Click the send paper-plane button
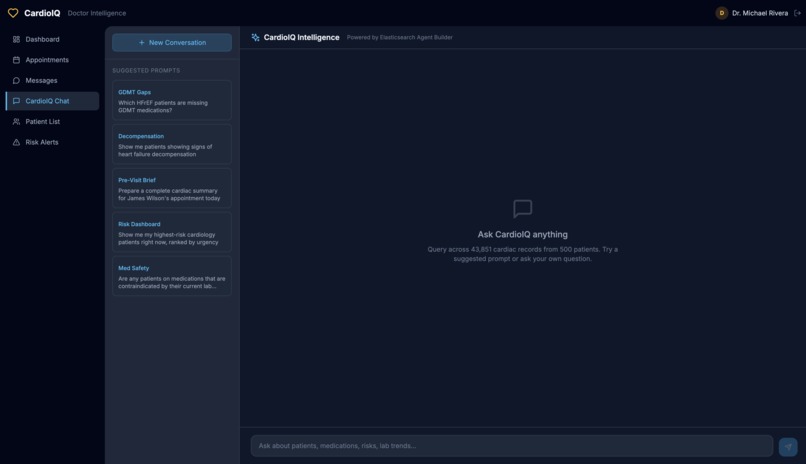This screenshot has width=806, height=464. coord(788,447)
